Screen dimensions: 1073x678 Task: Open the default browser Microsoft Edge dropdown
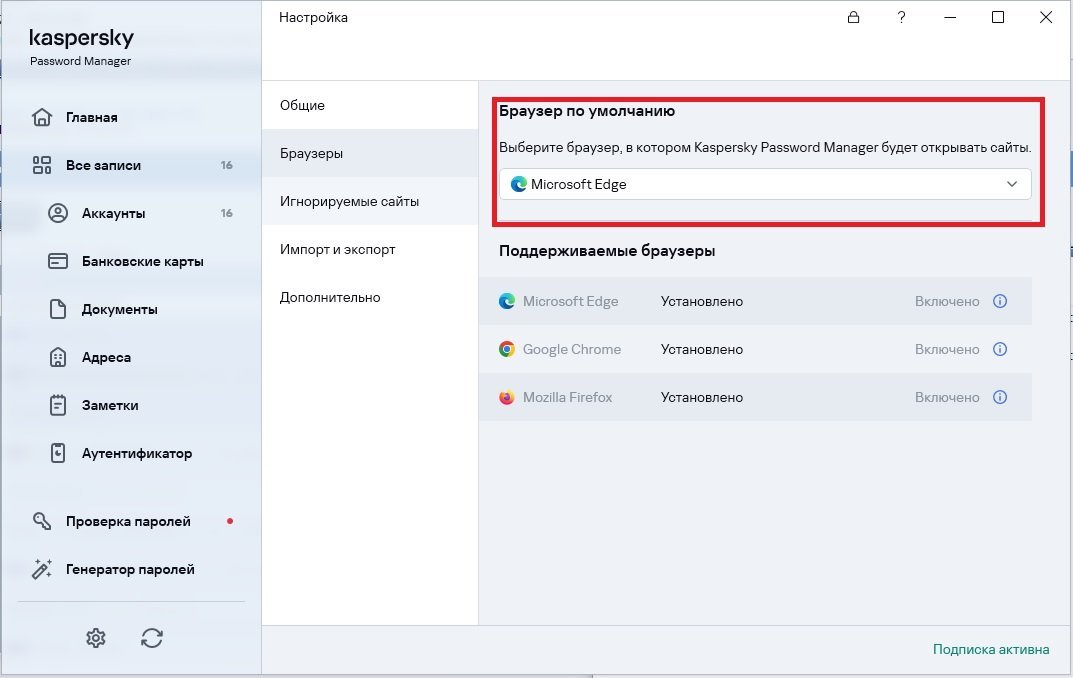click(x=765, y=184)
